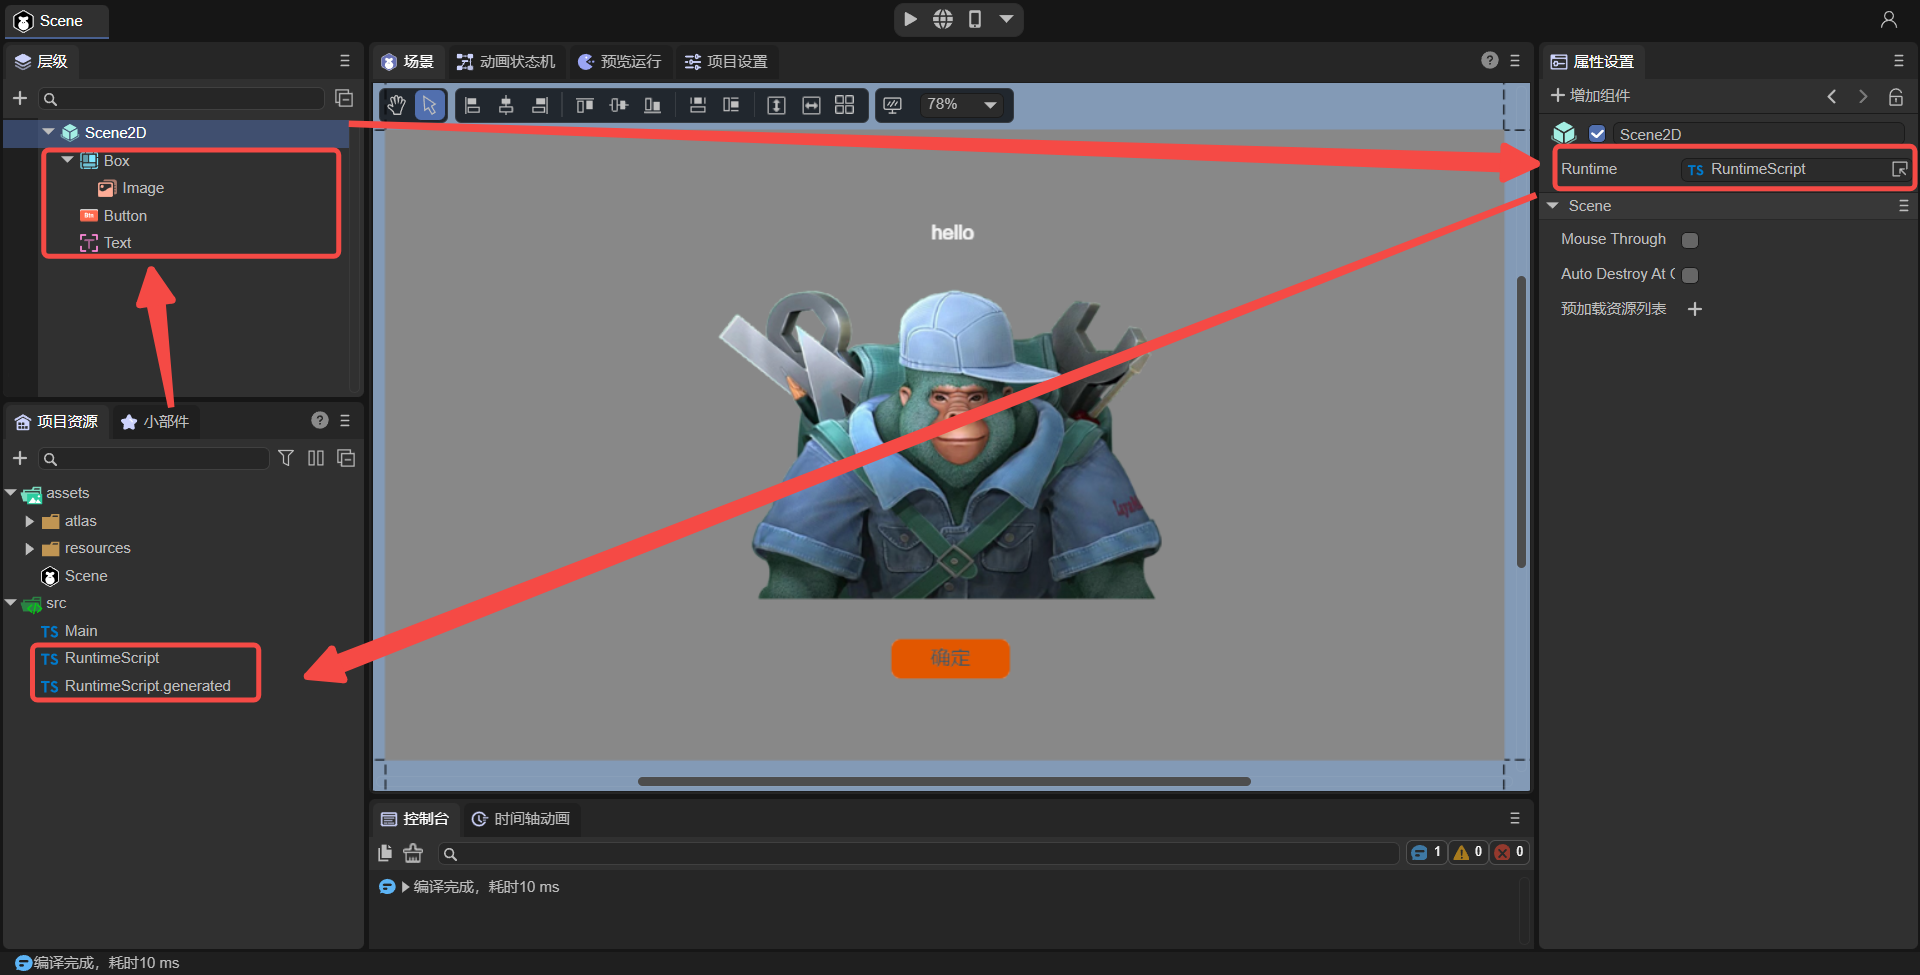
Task: Switch to the 动画状态机 tab
Action: pyautogui.click(x=506, y=62)
